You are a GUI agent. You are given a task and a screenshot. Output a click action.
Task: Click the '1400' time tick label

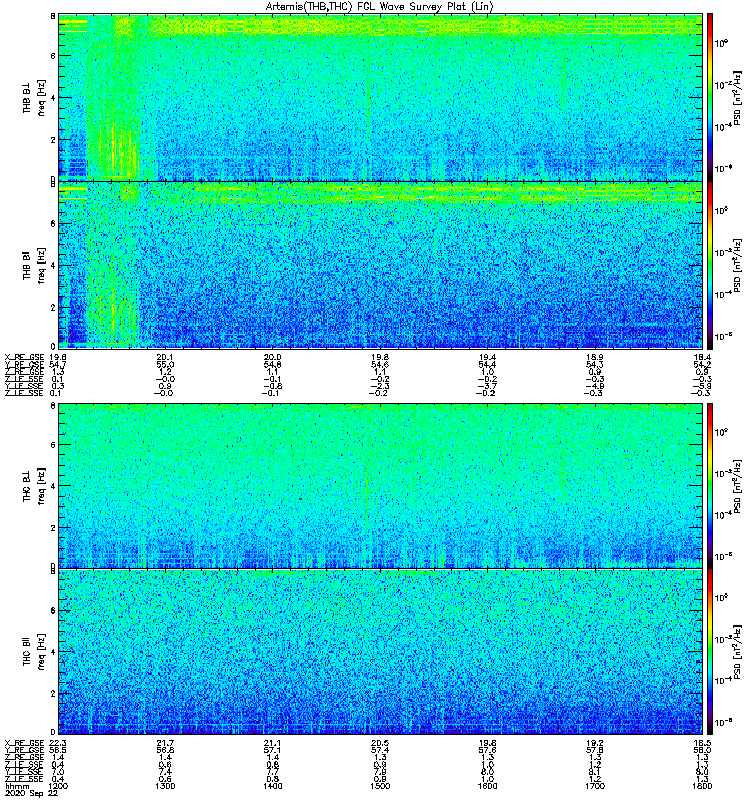click(x=272, y=786)
